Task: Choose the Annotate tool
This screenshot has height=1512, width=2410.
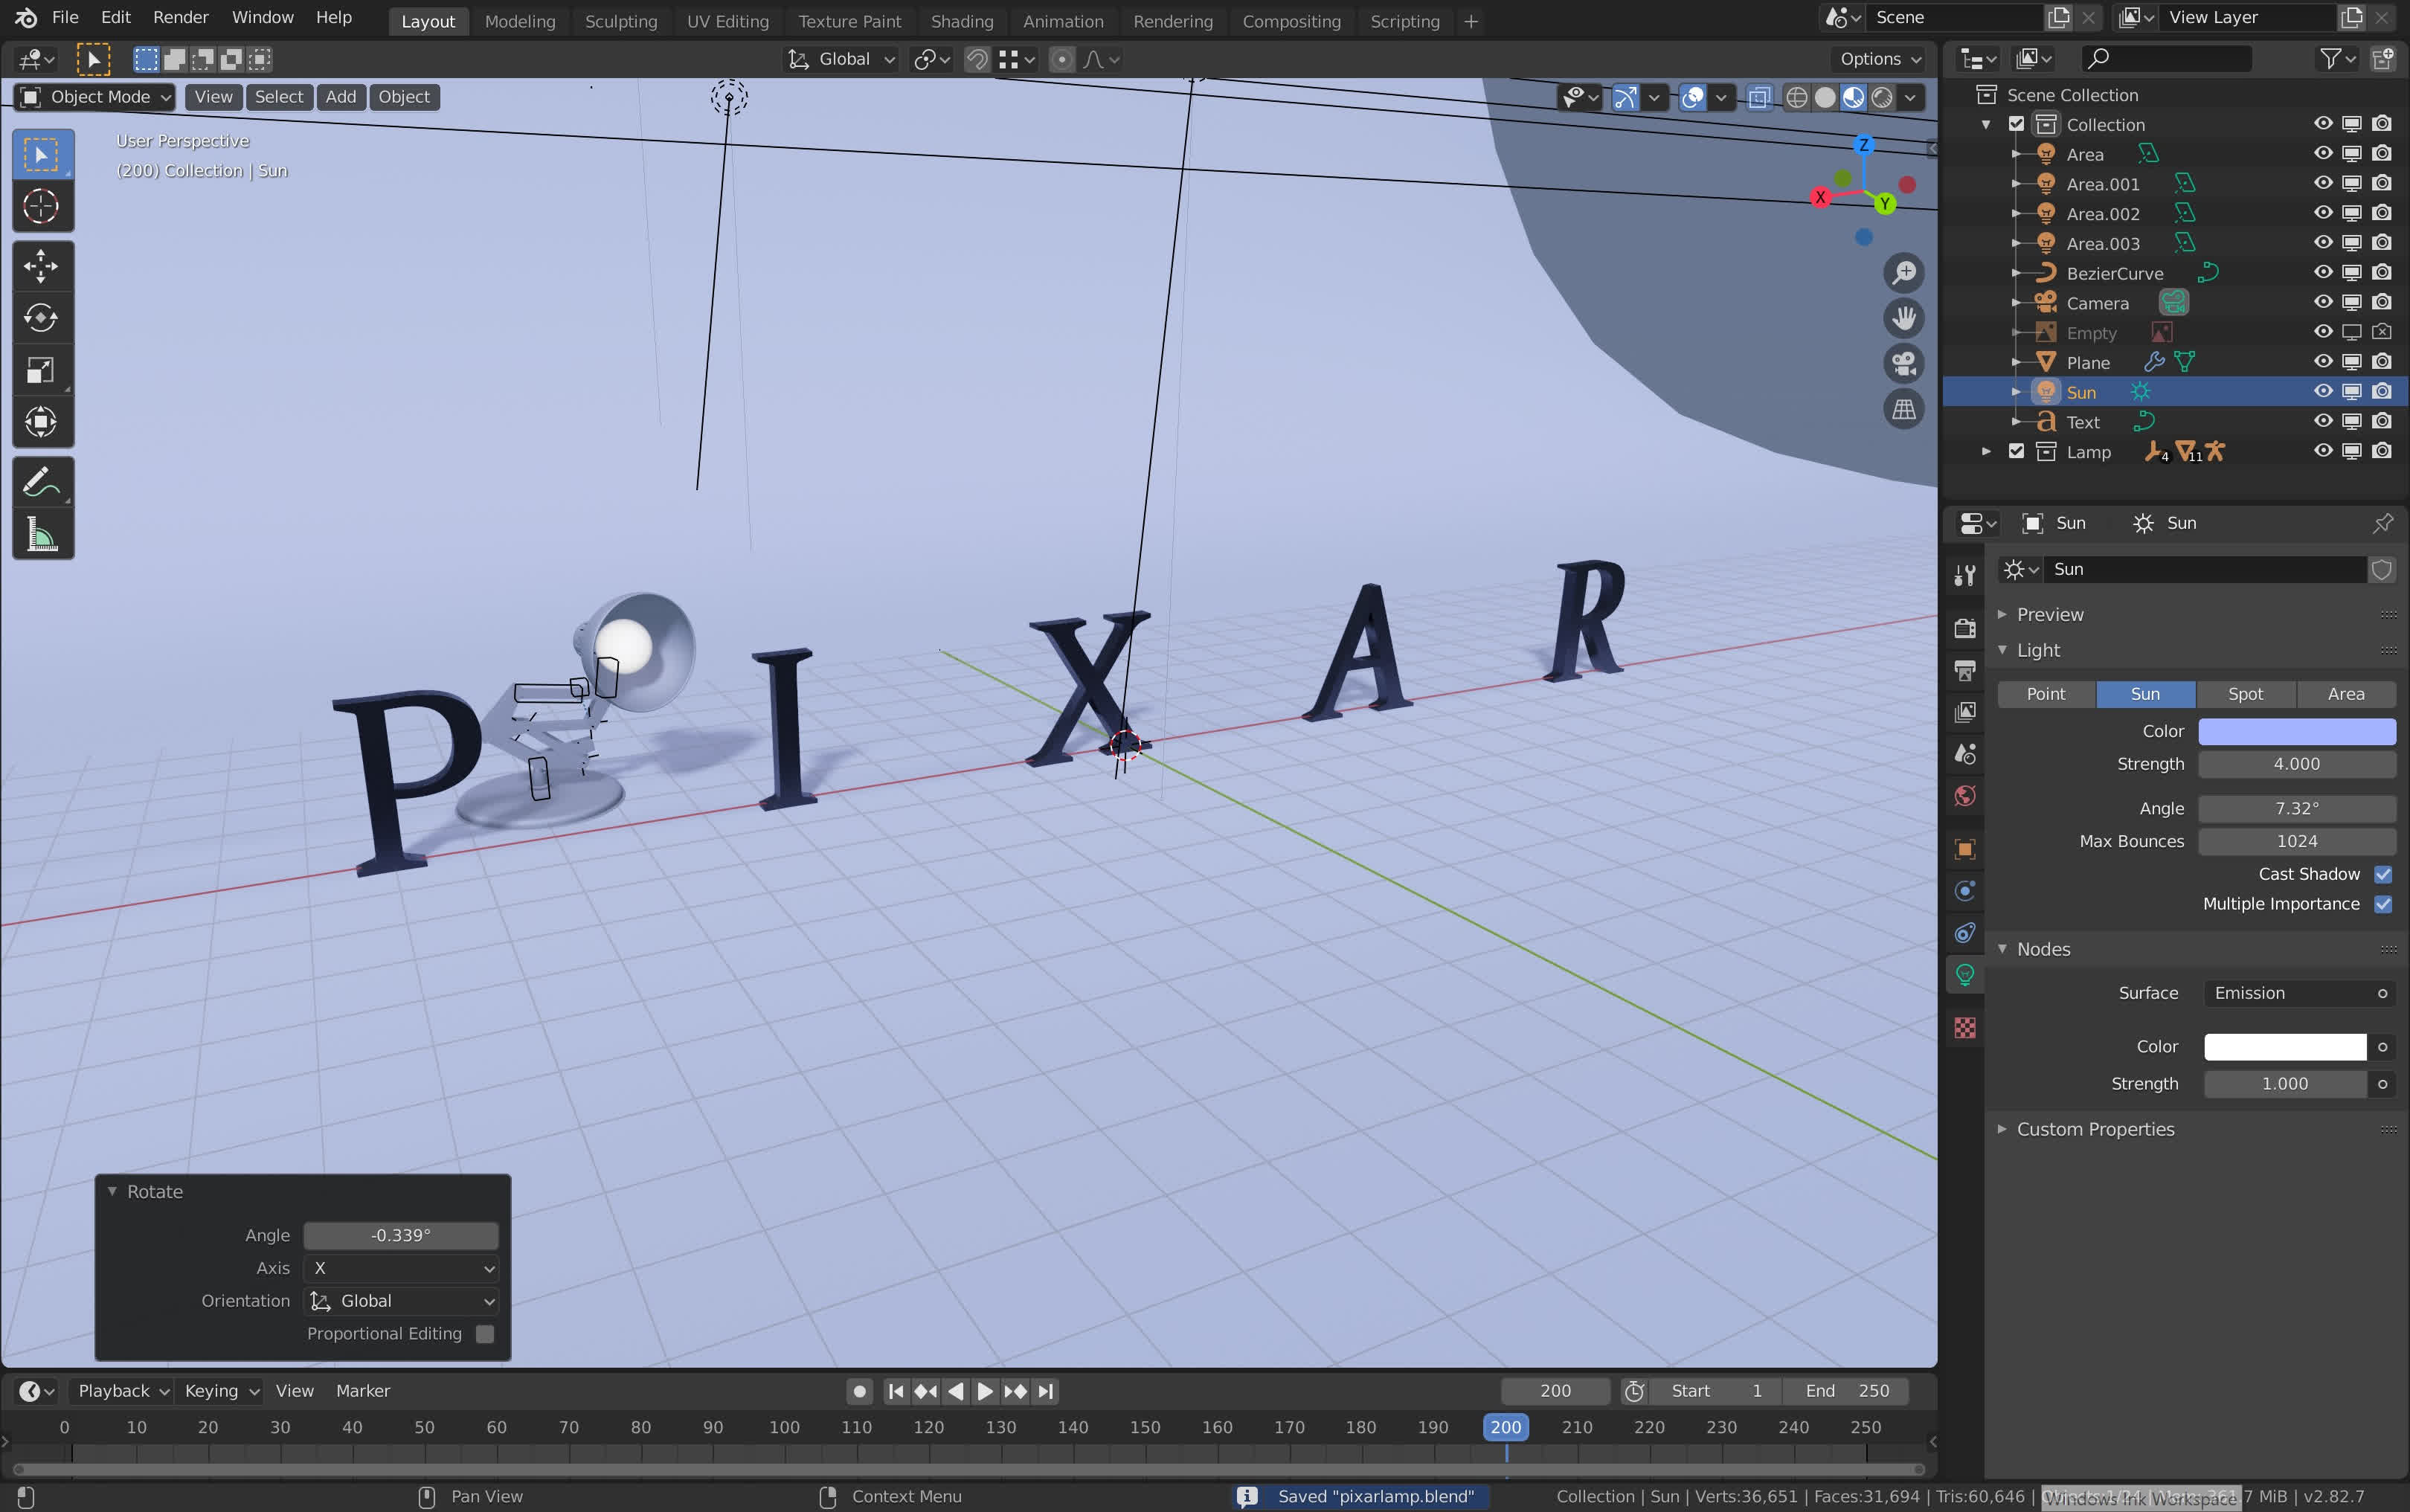Action: point(41,483)
